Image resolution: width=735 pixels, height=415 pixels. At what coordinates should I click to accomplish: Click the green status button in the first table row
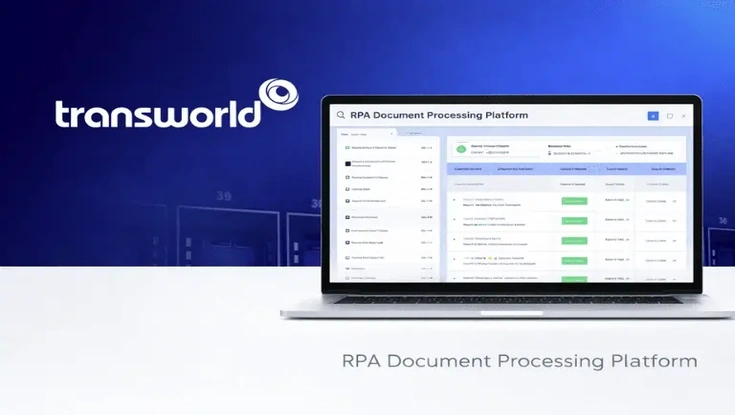click(x=574, y=201)
